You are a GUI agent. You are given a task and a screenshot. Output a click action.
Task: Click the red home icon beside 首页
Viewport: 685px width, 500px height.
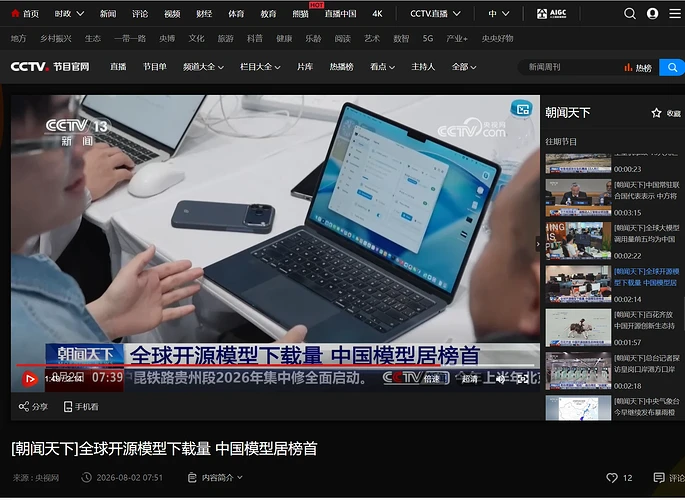click(x=15, y=13)
